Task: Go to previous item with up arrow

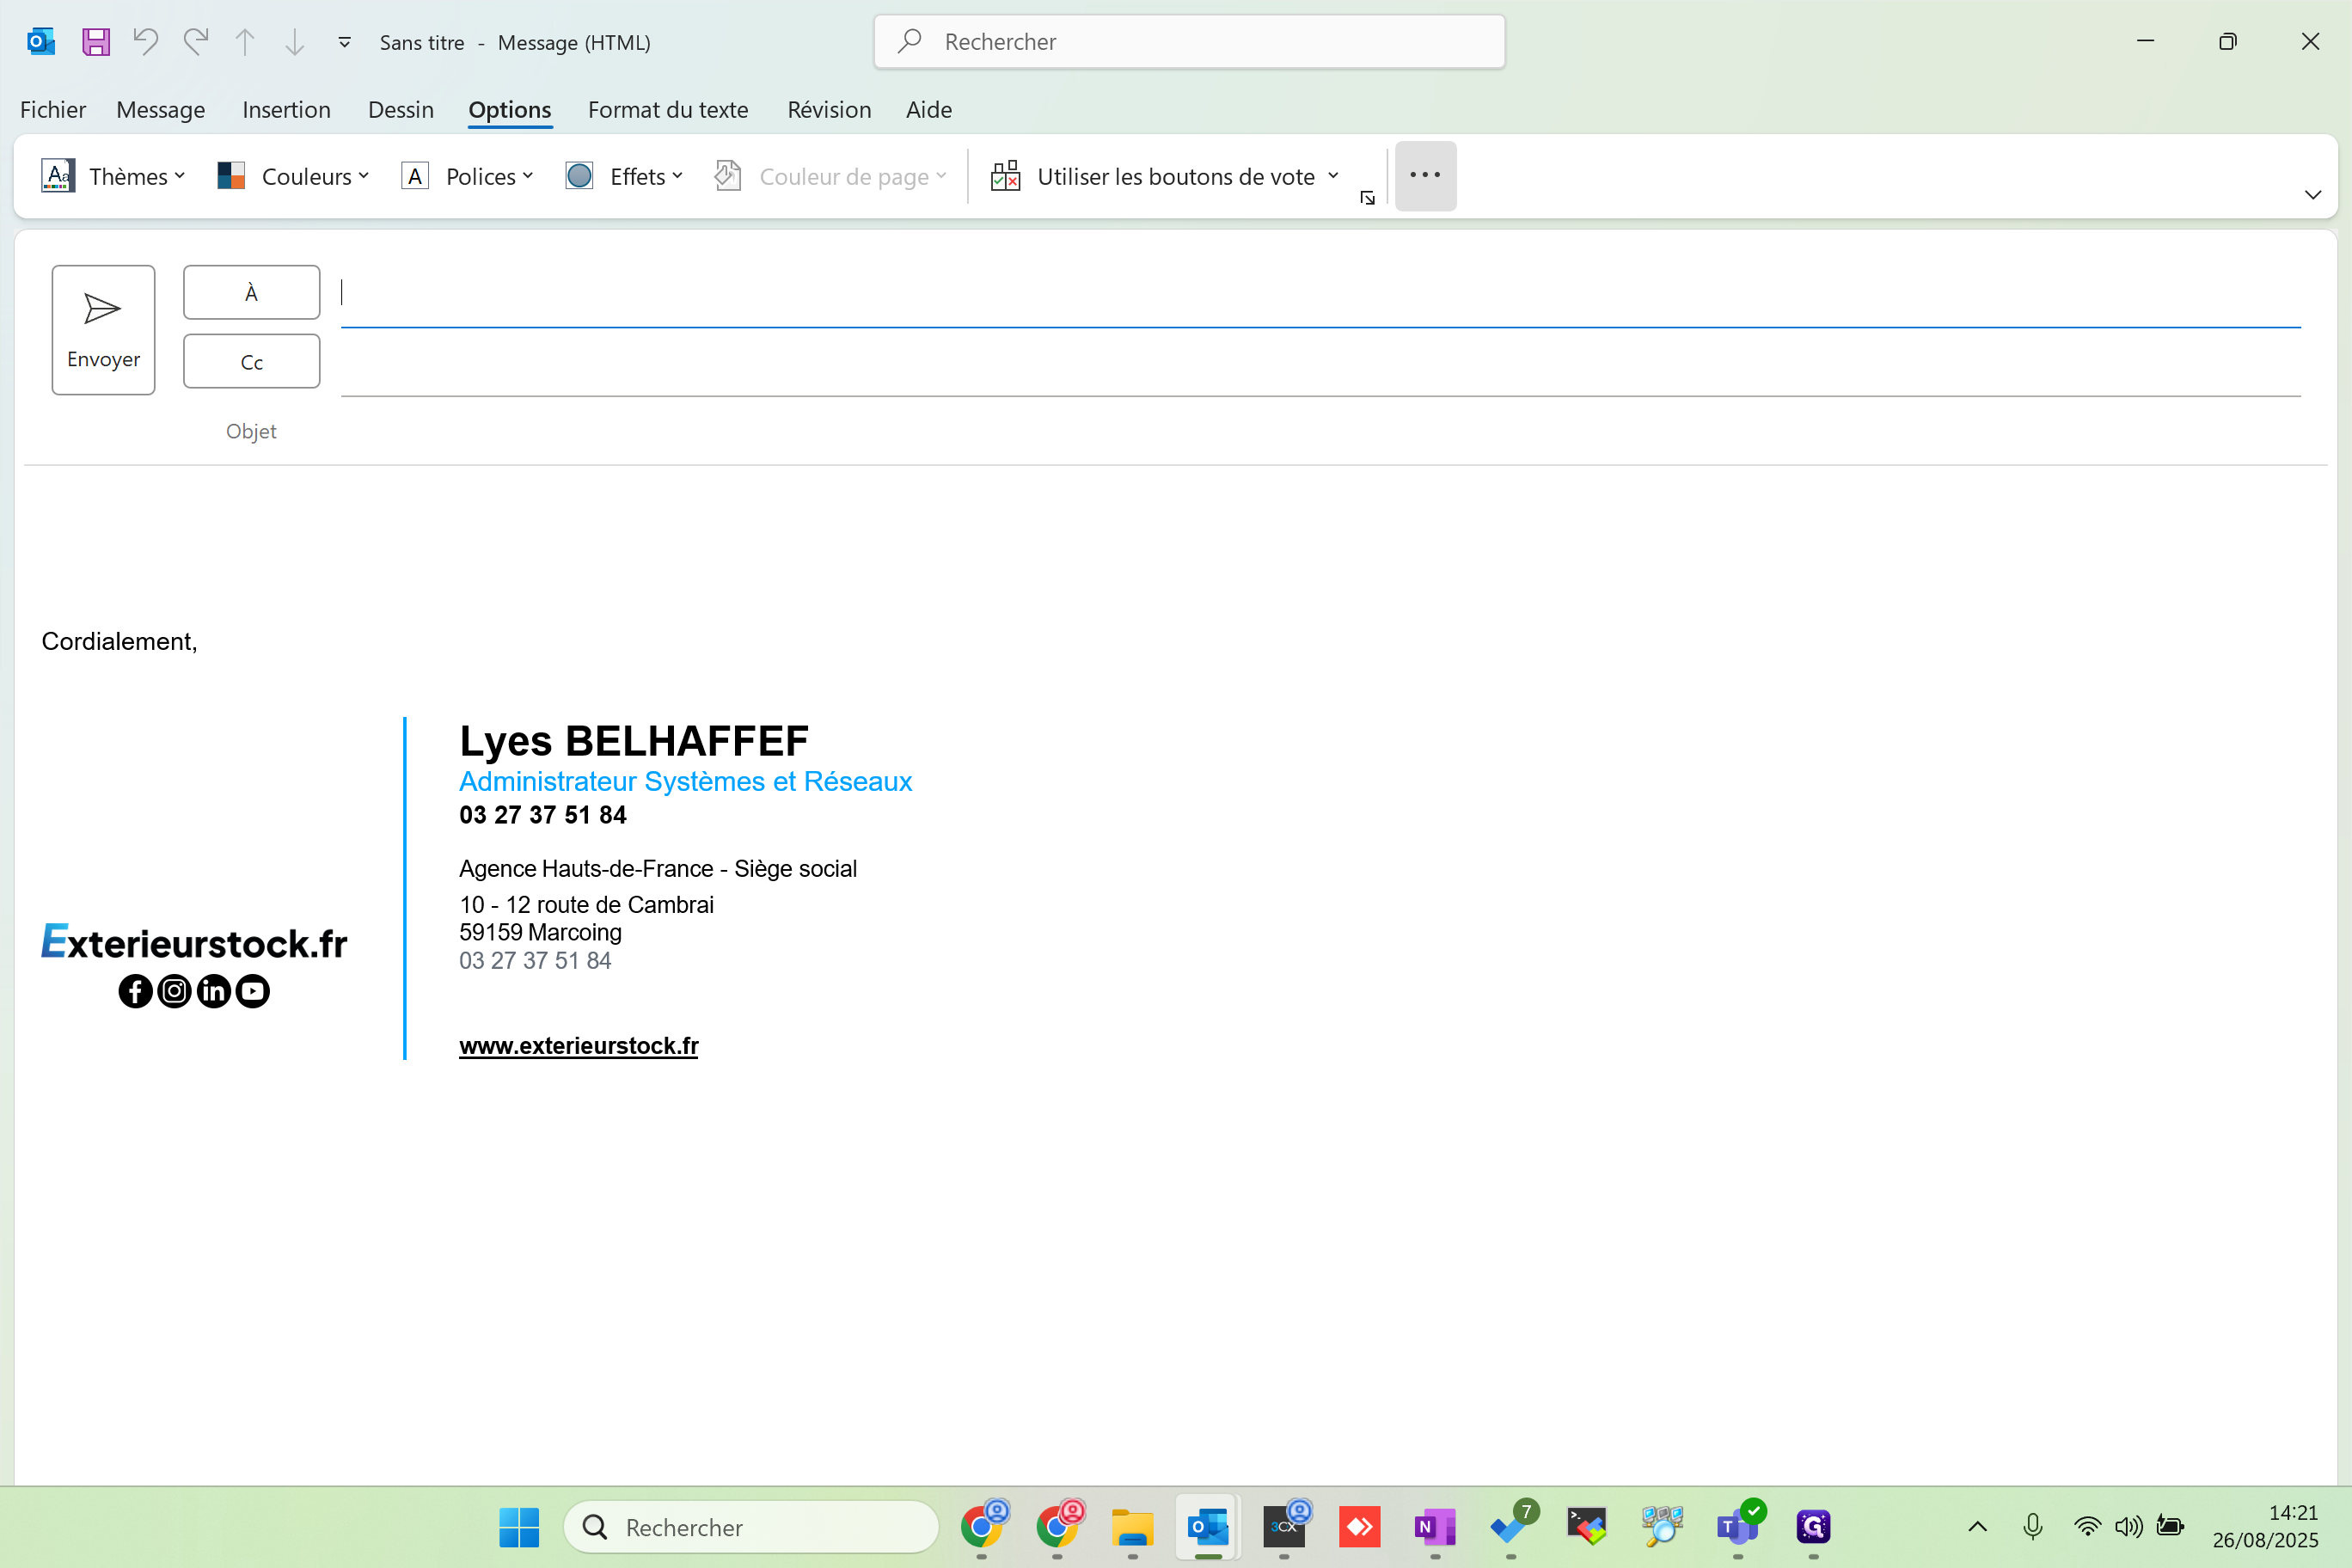Action: (245, 42)
